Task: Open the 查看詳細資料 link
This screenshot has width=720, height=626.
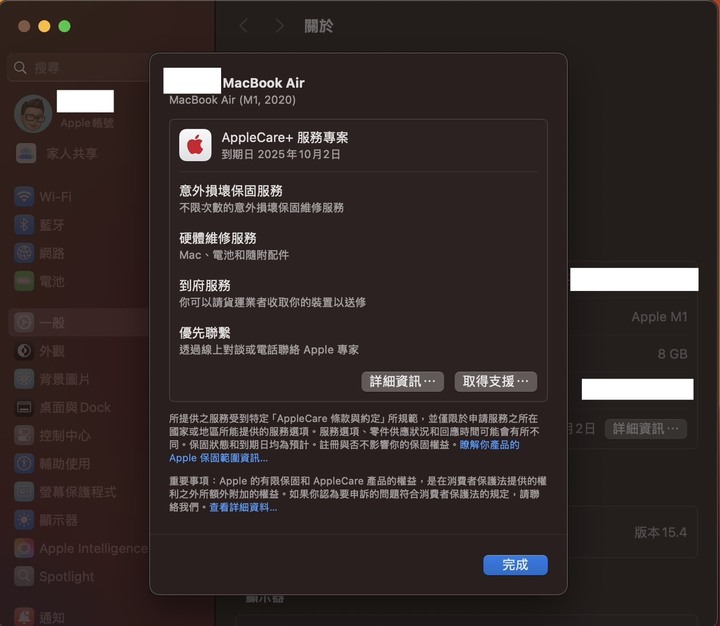Action: tap(243, 507)
